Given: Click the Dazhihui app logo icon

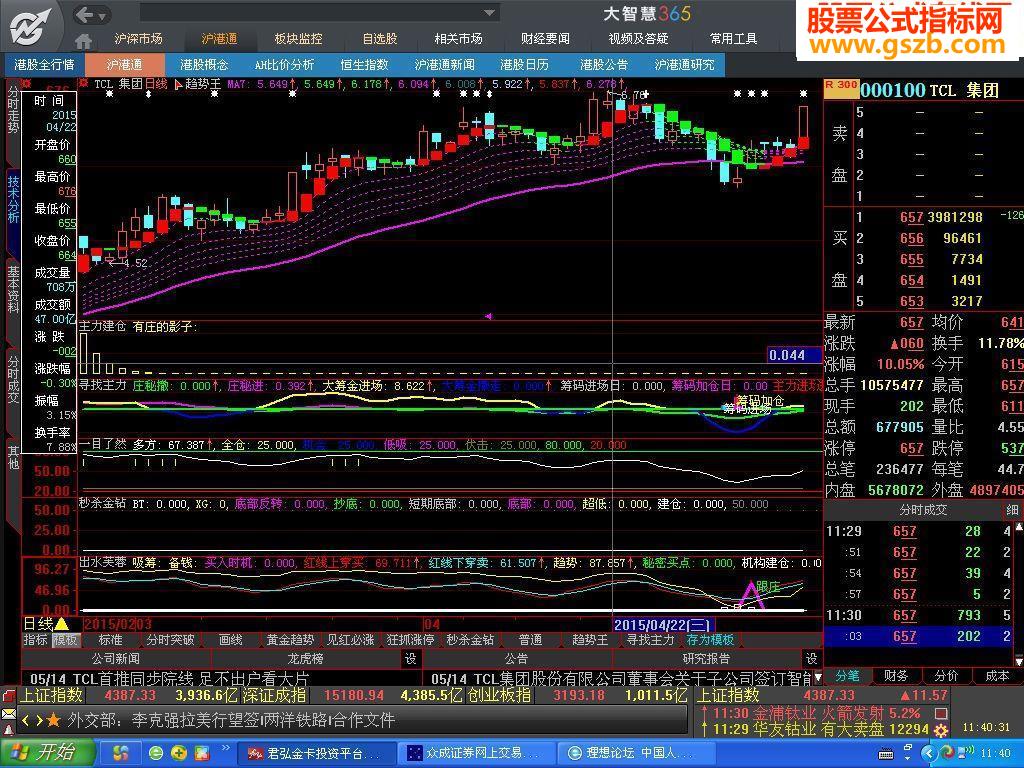Looking at the screenshot, I should (x=29, y=26).
